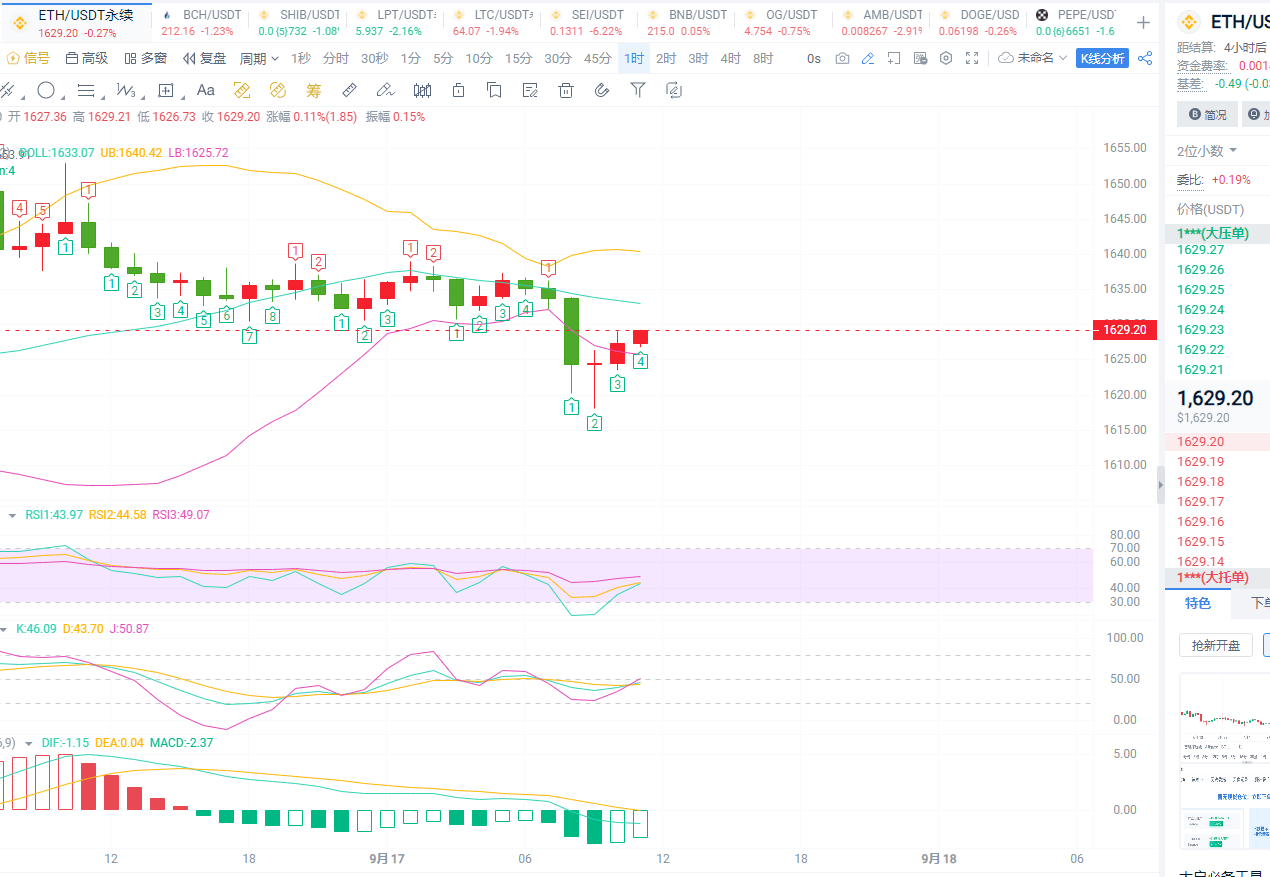Click the MACD indicator value label
1270x877 pixels.
pyautogui.click(x=181, y=743)
